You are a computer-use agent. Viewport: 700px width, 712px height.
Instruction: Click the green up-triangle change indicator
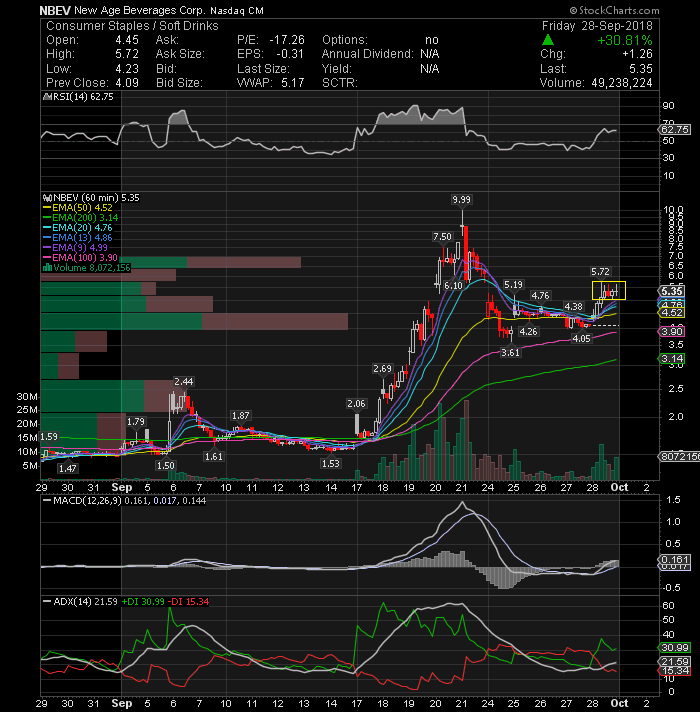pyautogui.click(x=548, y=40)
